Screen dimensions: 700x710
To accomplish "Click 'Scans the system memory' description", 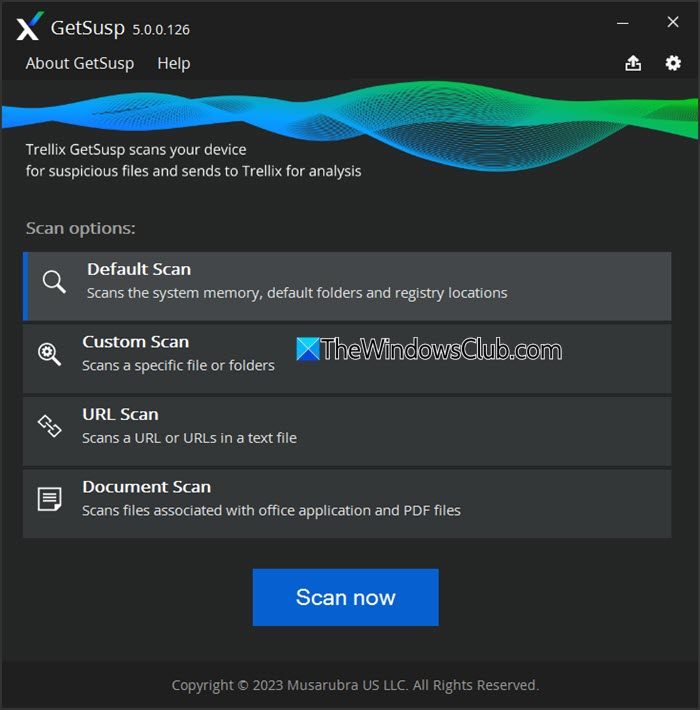I will [x=297, y=293].
